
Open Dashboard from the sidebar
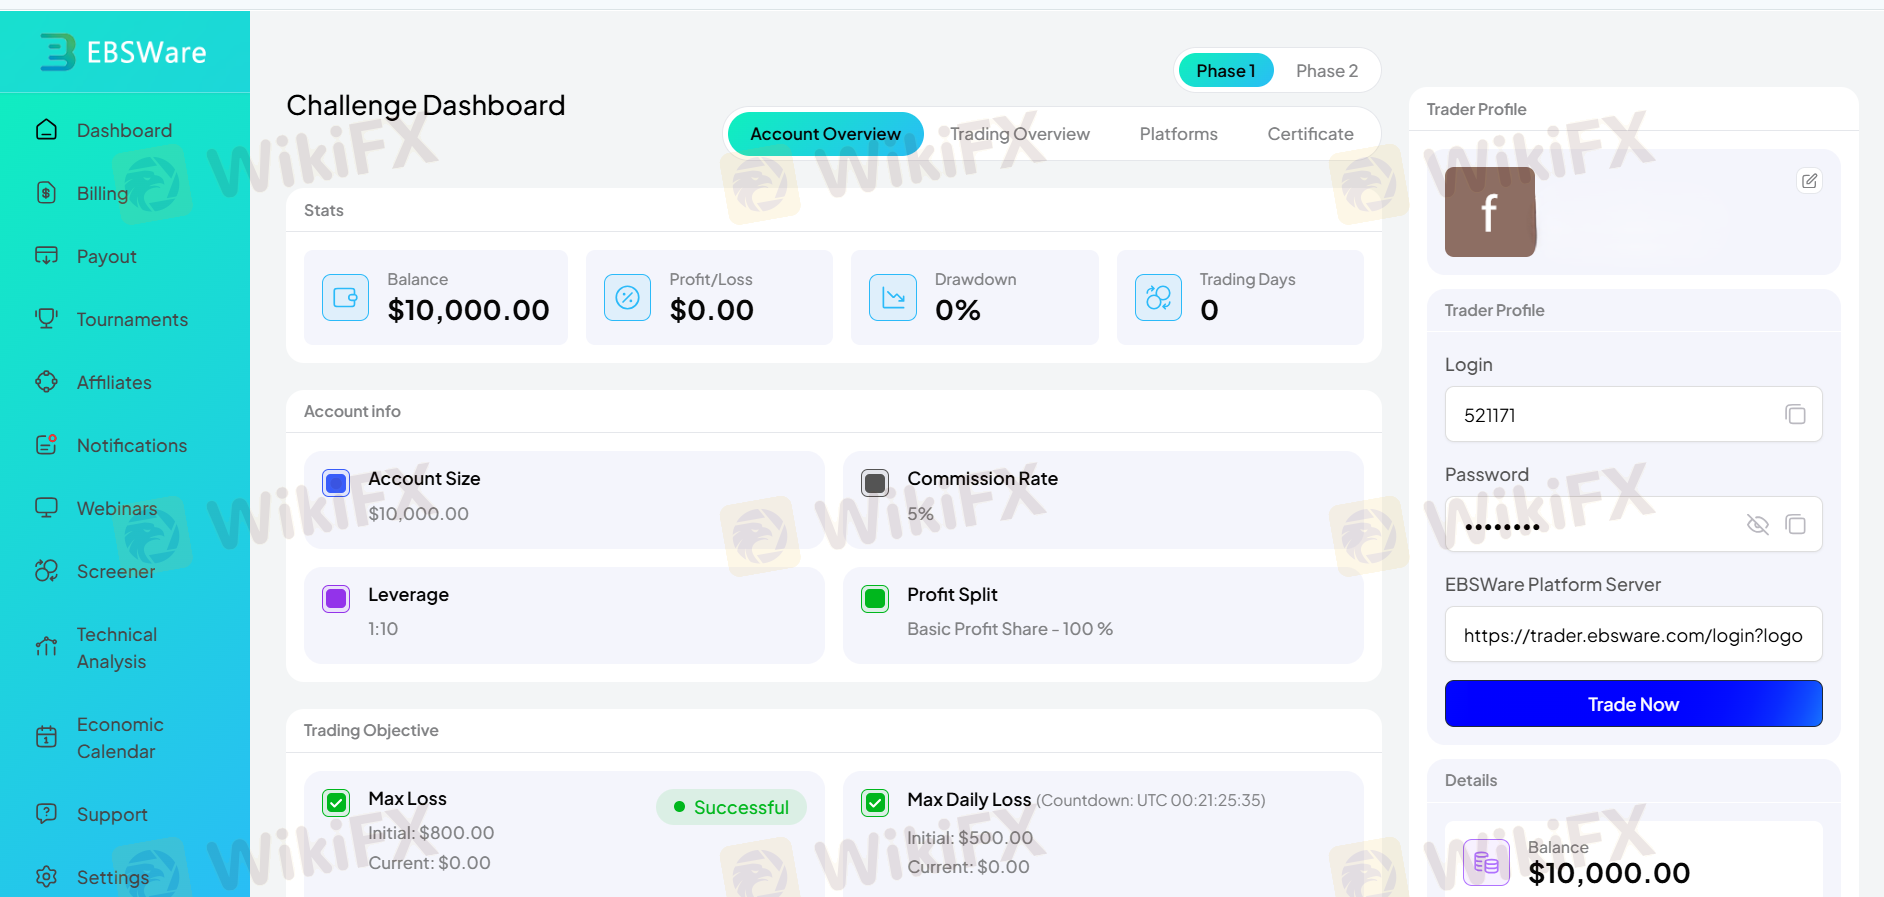[x=124, y=130]
